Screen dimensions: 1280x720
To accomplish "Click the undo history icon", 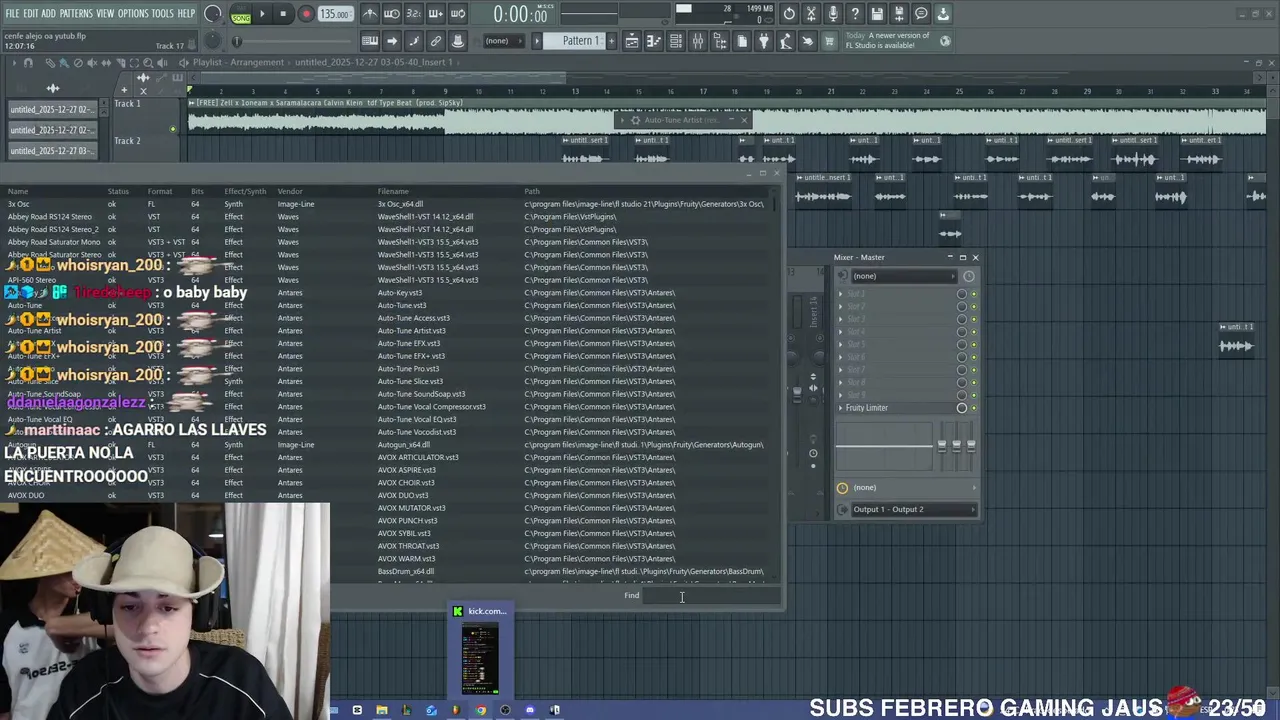I will click(x=789, y=14).
